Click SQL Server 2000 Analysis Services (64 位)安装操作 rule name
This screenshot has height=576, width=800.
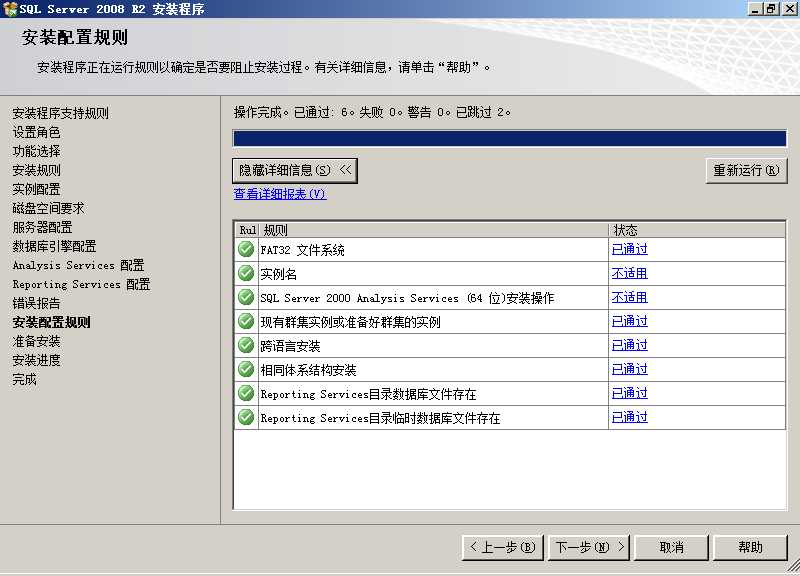click(407, 298)
